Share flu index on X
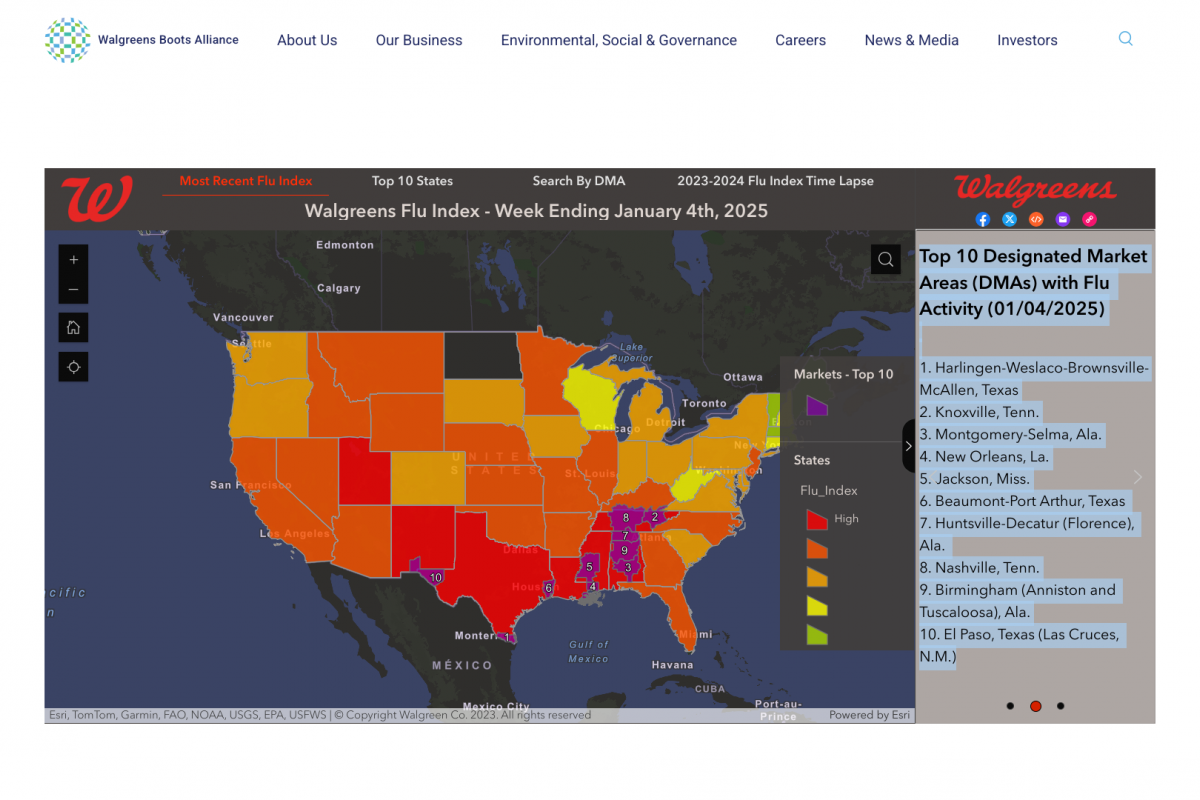This screenshot has width=1200, height=800. pyautogui.click(x=1009, y=219)
